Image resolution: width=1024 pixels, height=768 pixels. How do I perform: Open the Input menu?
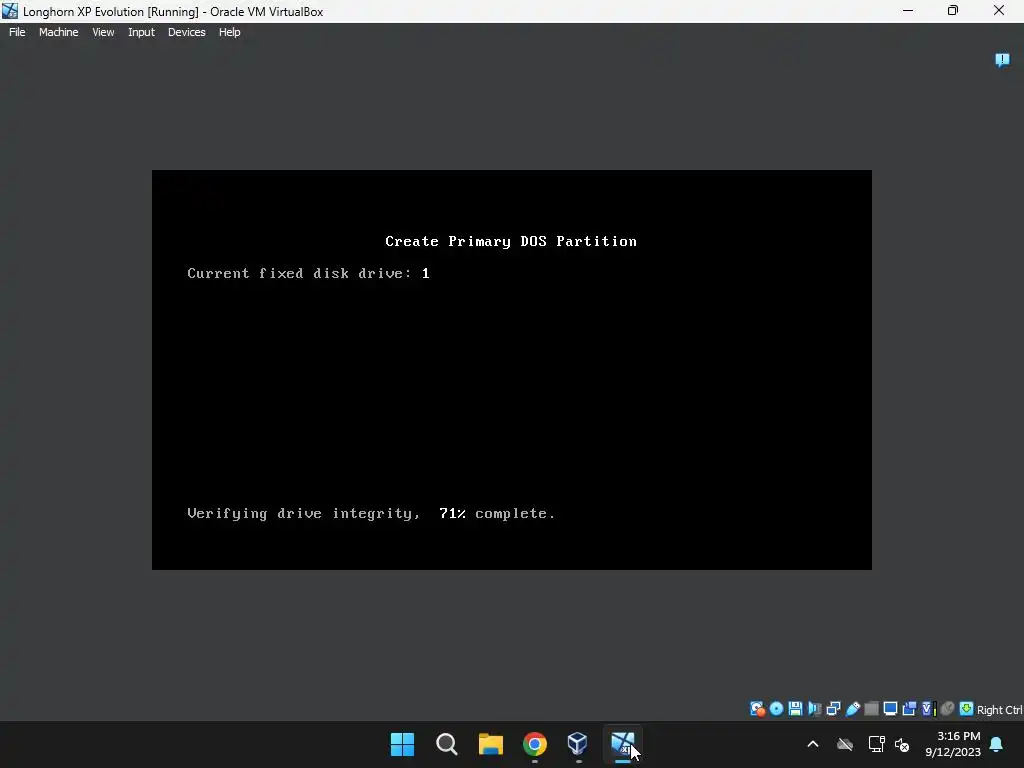click(141, 32)
